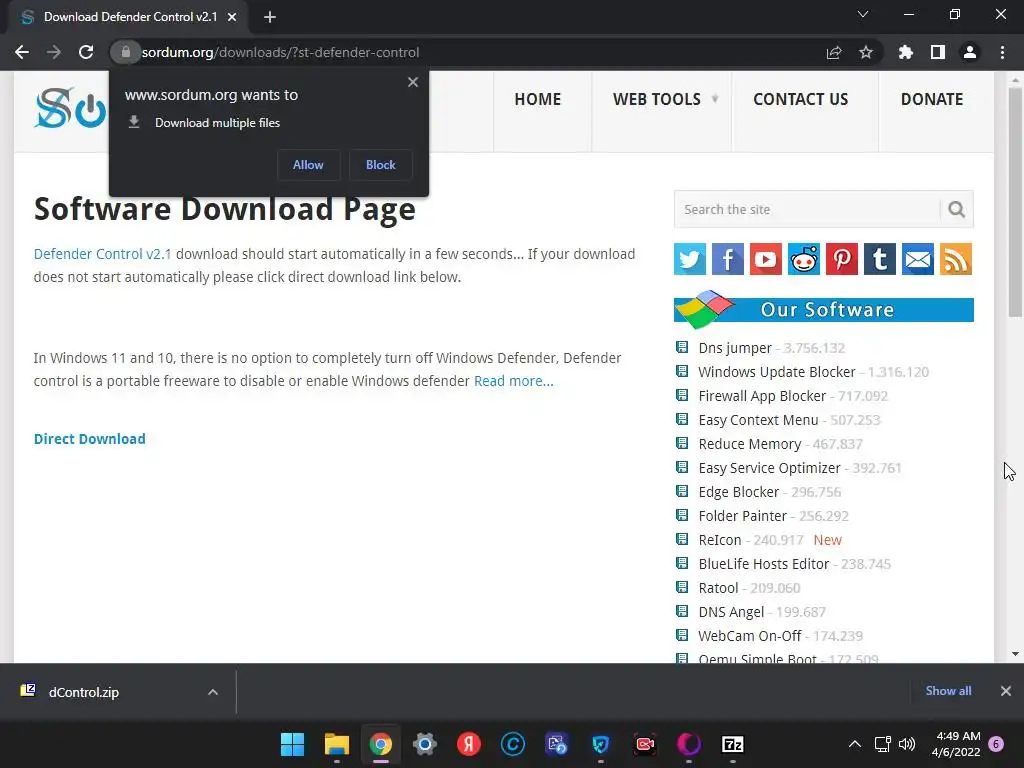Toggle the side panel icon
The image size is (1024, 768).
coord(938,52)
